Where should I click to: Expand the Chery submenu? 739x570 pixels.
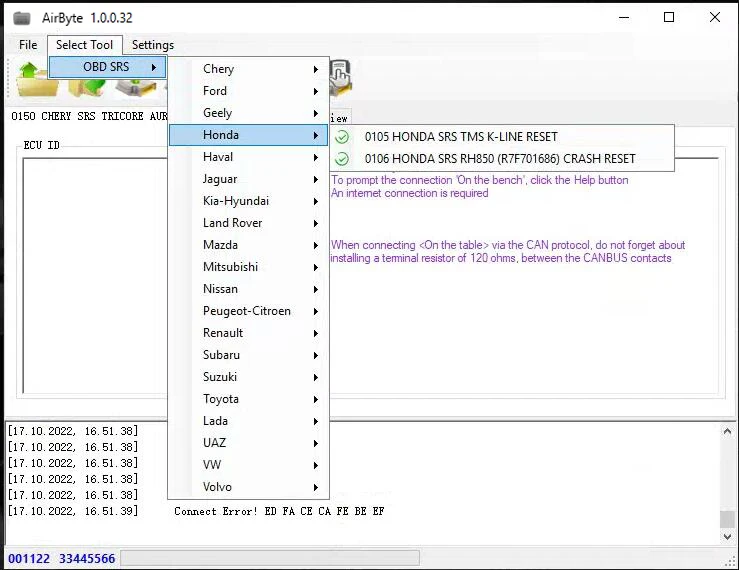248,69
